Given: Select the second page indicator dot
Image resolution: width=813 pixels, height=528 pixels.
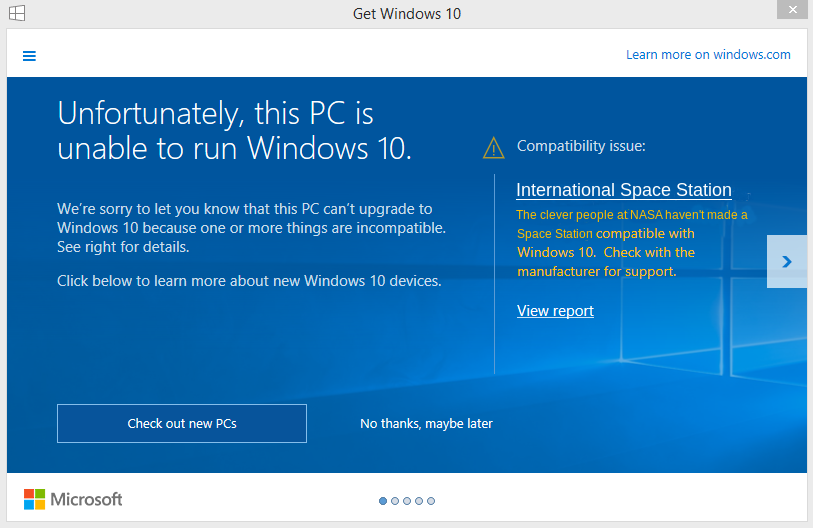Looking at the screenshot, I should (x=395, y=501).
